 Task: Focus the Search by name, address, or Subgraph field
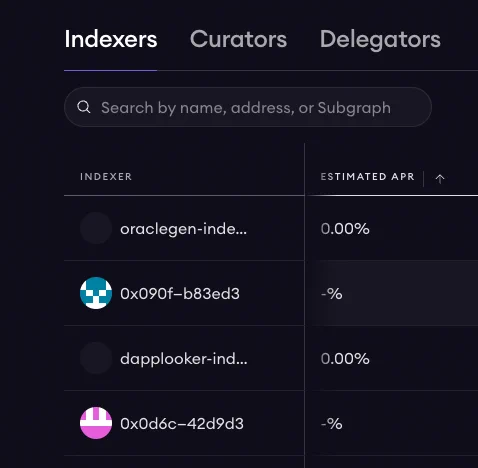point(248,107)
